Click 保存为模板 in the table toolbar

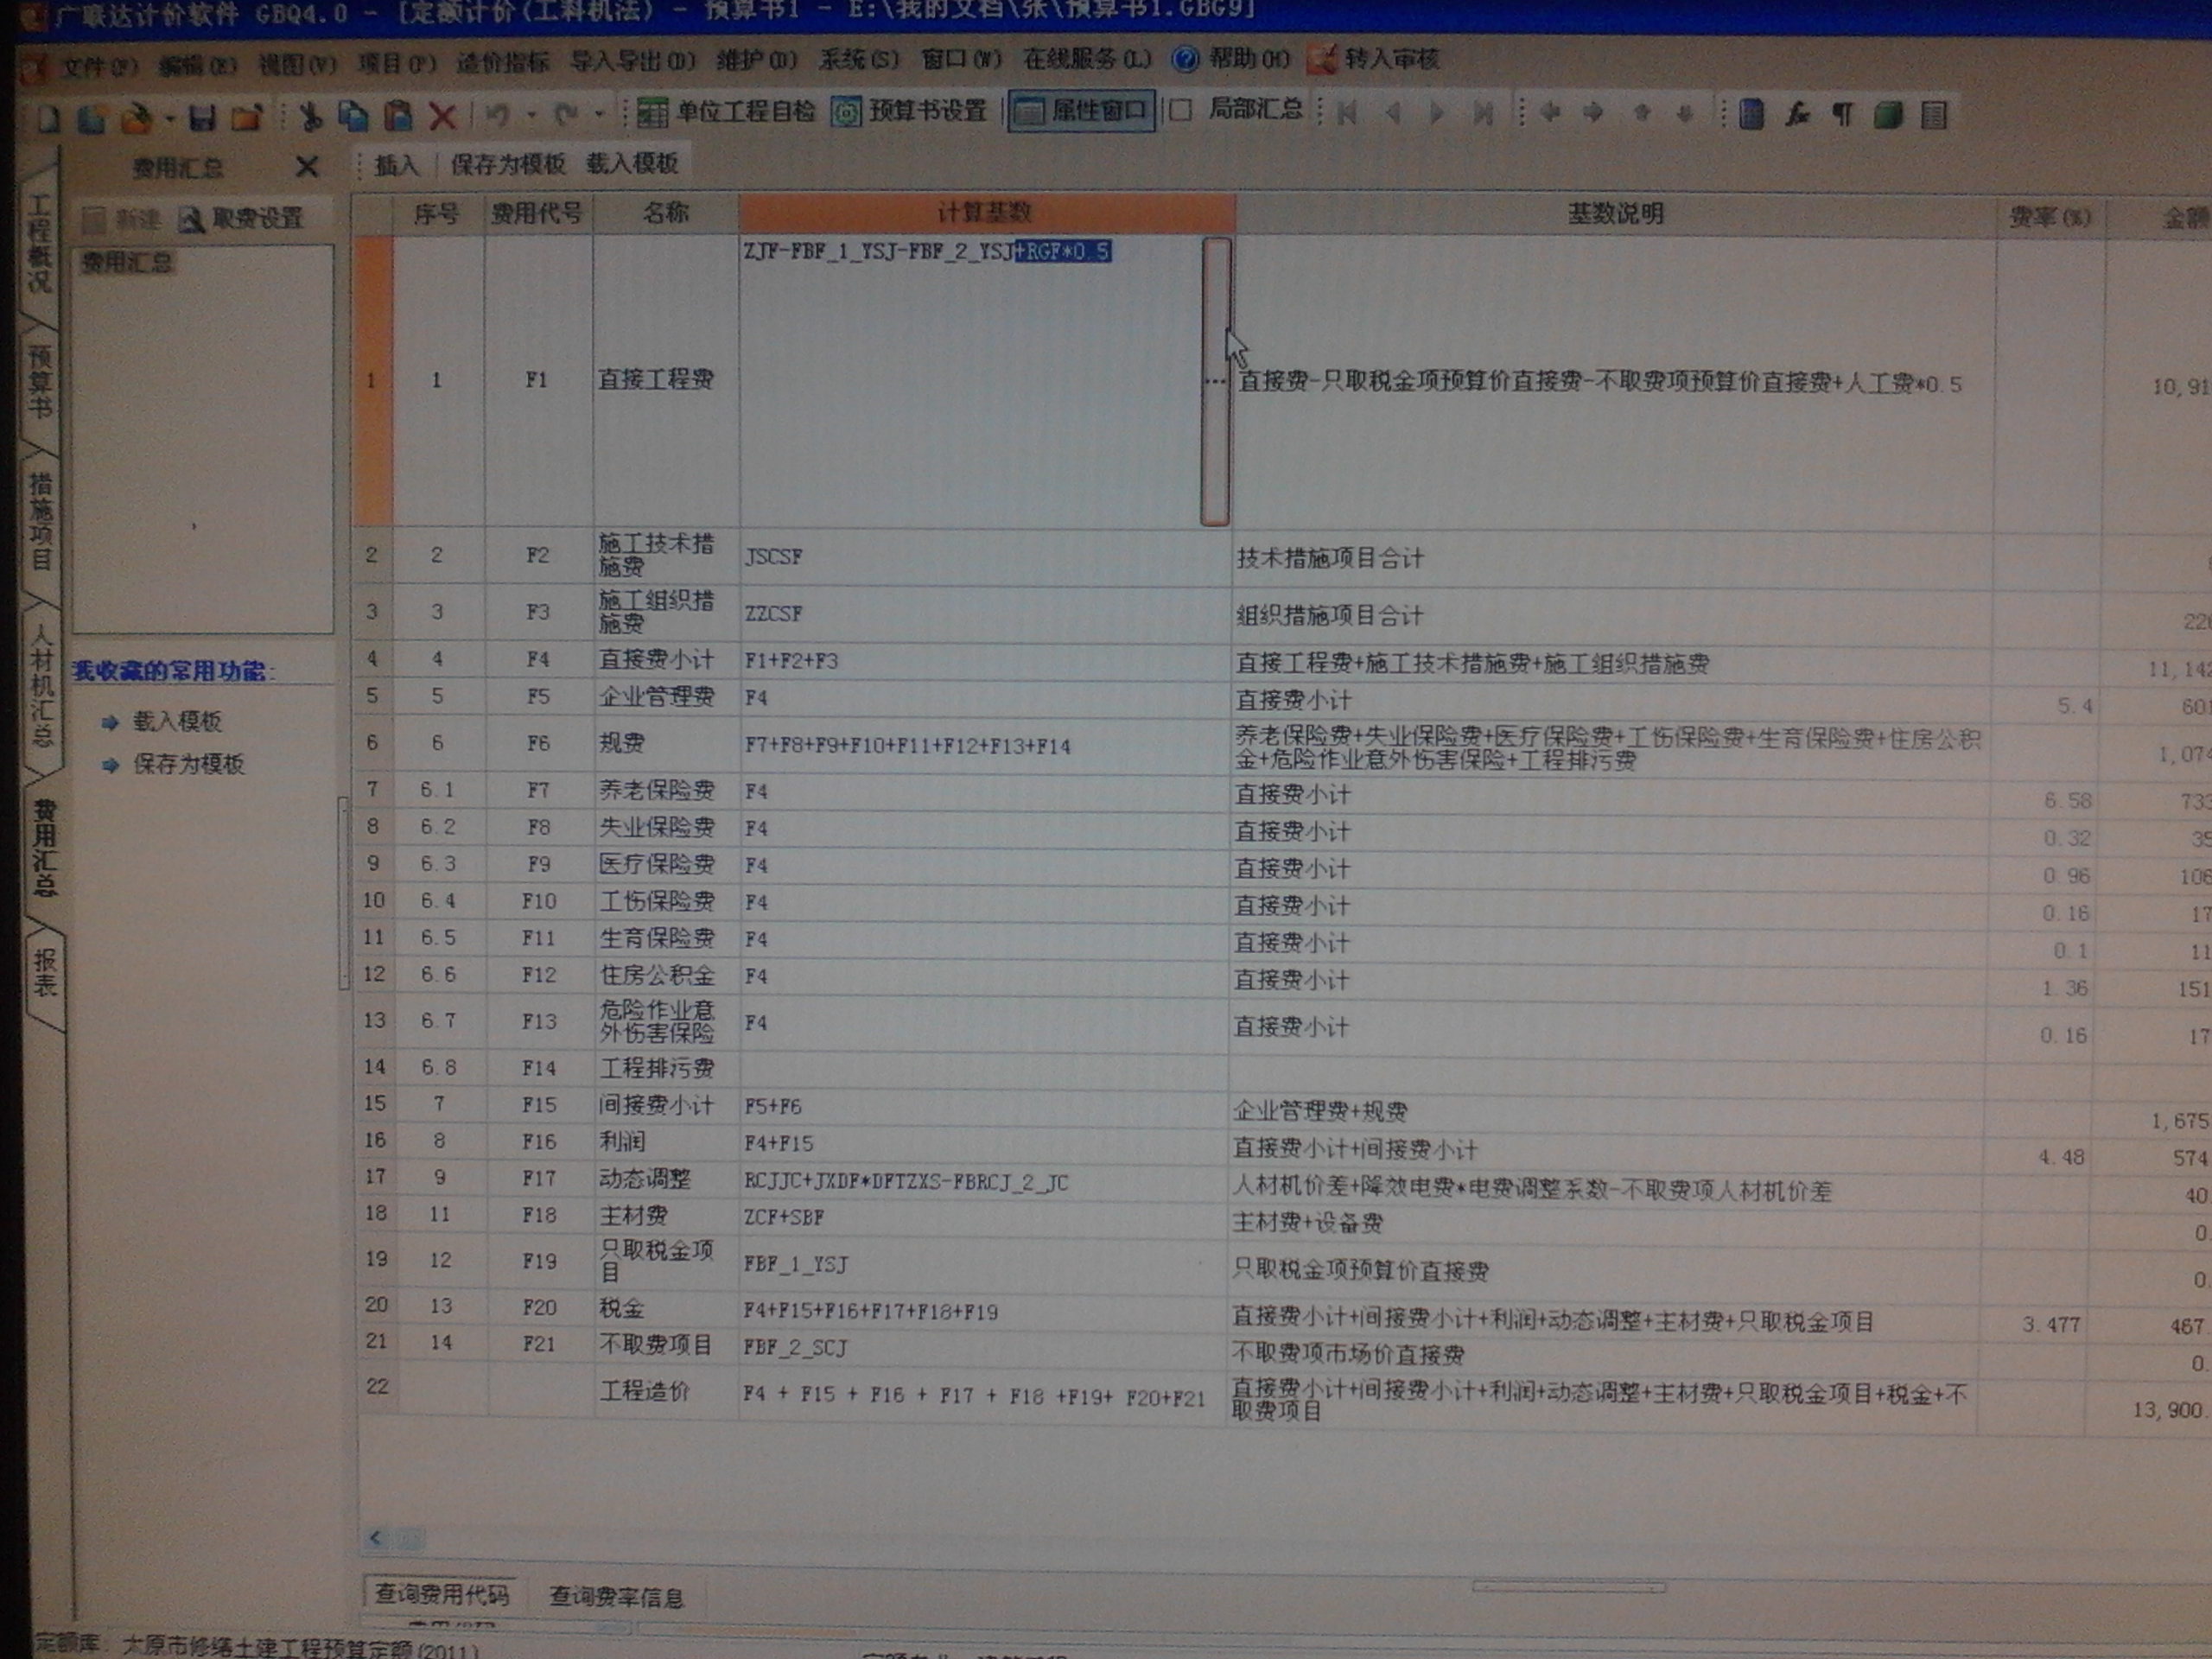(x=507, y=163)
